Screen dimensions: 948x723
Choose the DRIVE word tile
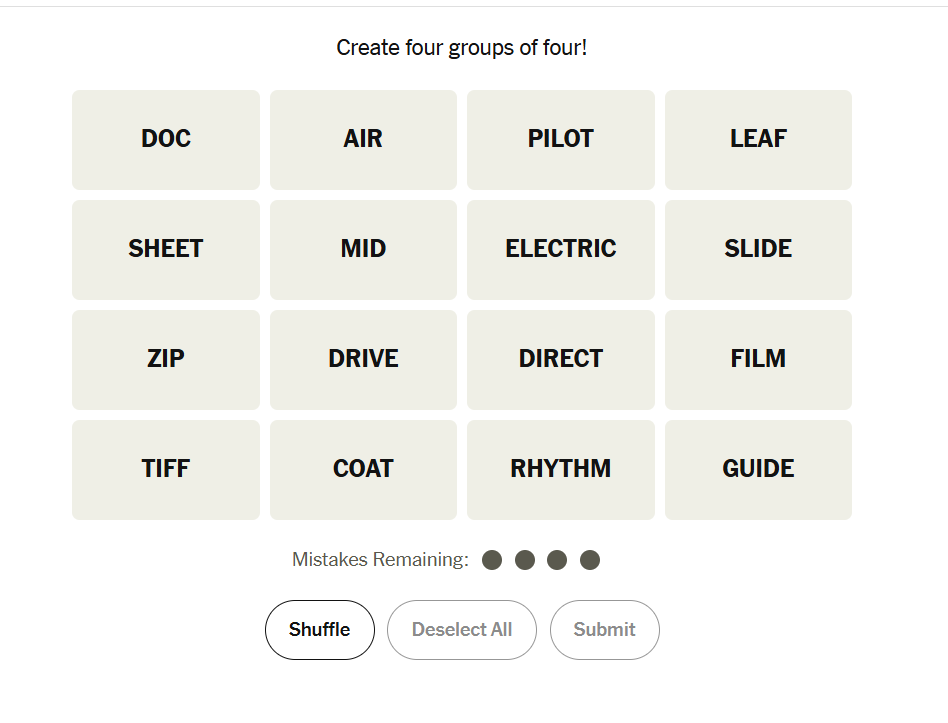coord(363,360)
